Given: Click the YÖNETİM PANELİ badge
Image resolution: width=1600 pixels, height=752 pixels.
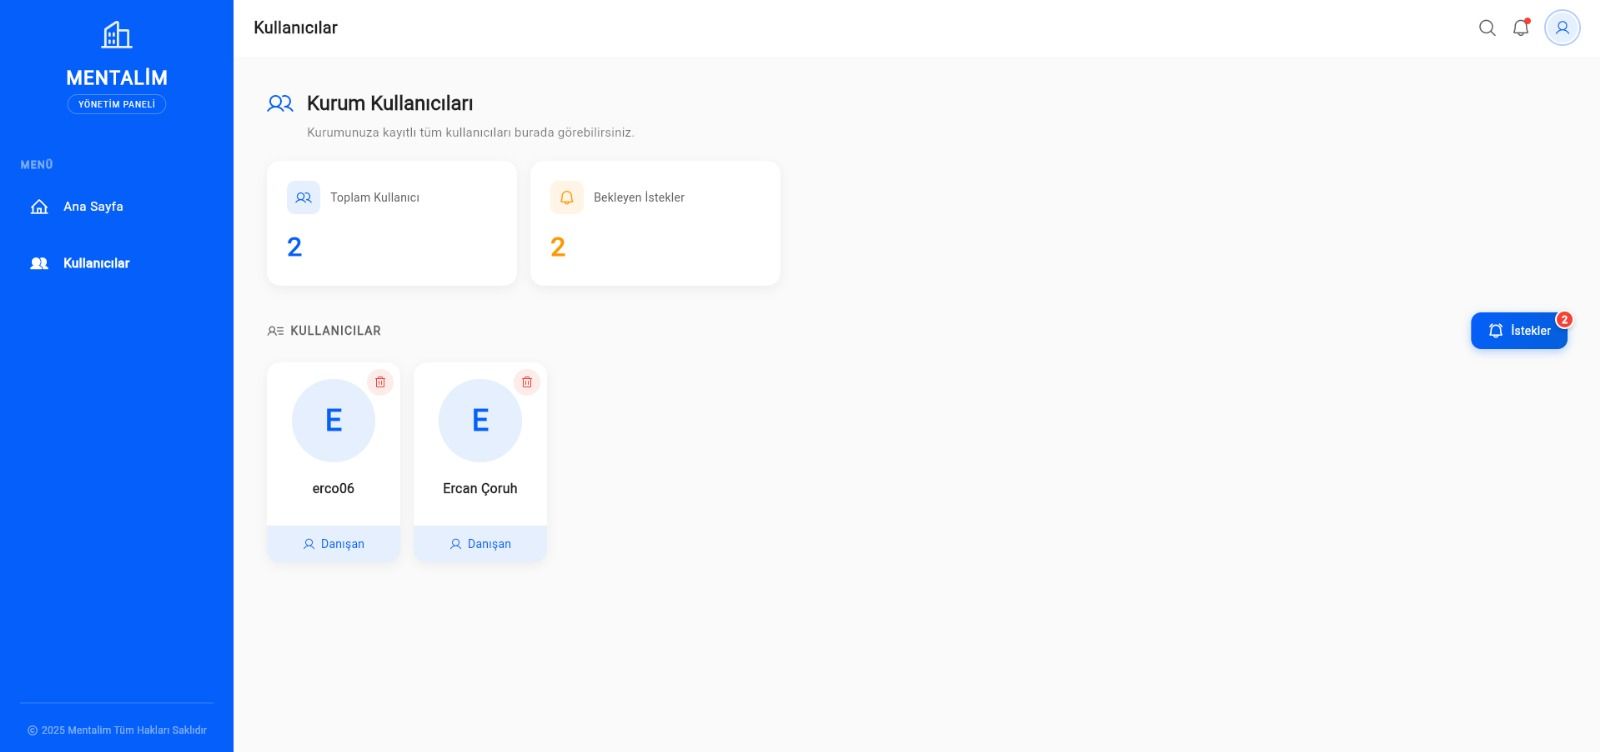Looking at the screenshot, I should 117,104.
